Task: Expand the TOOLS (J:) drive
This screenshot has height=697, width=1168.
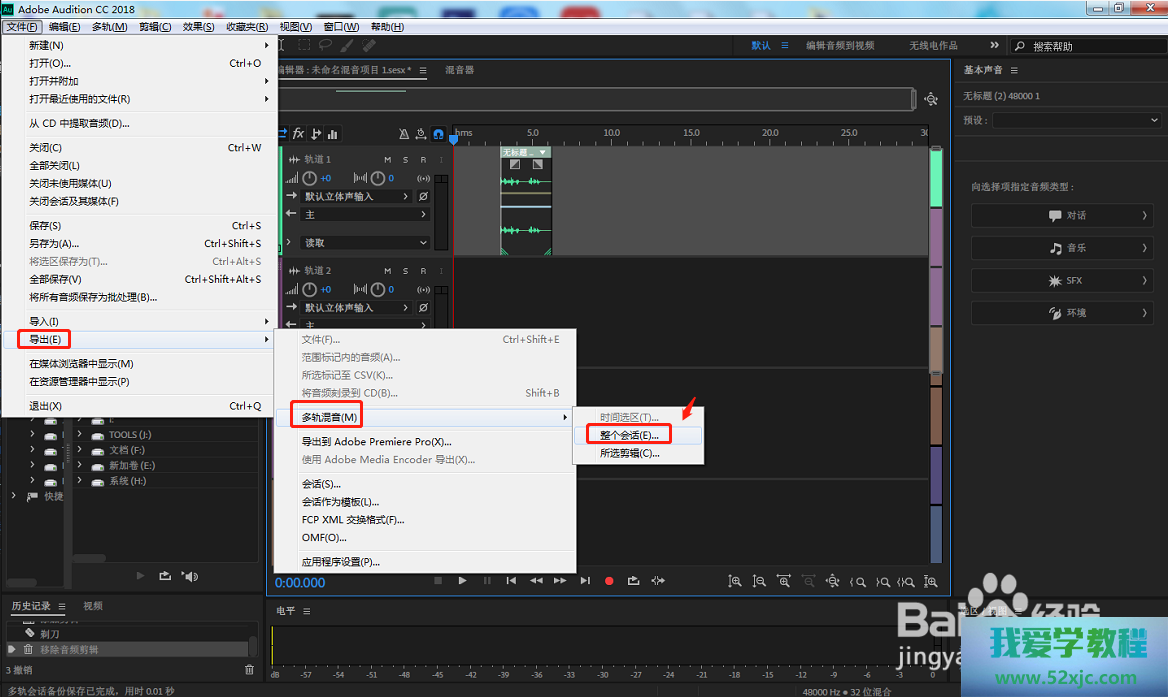Action: click(x=79, y=435)
